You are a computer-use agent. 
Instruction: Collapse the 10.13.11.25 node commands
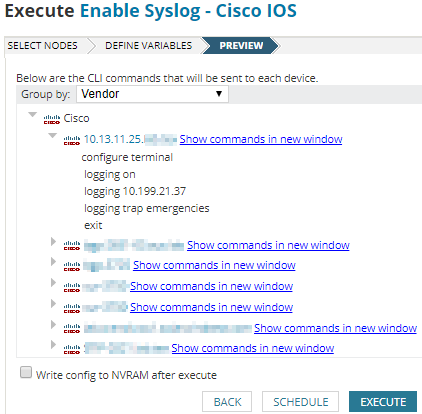coord(53,136)
